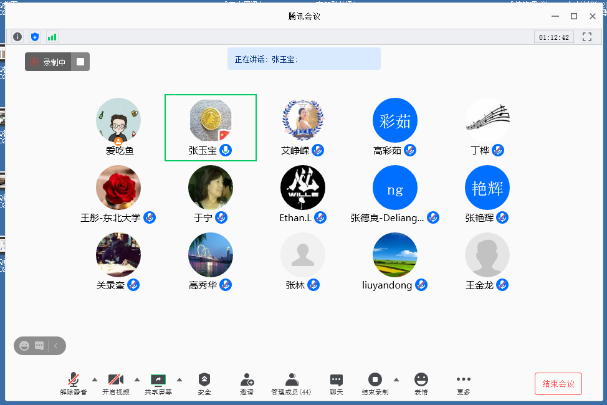Turn on camera with 开启视频
607x405 pixels.
pyautogui.click(x=115, y=383)
